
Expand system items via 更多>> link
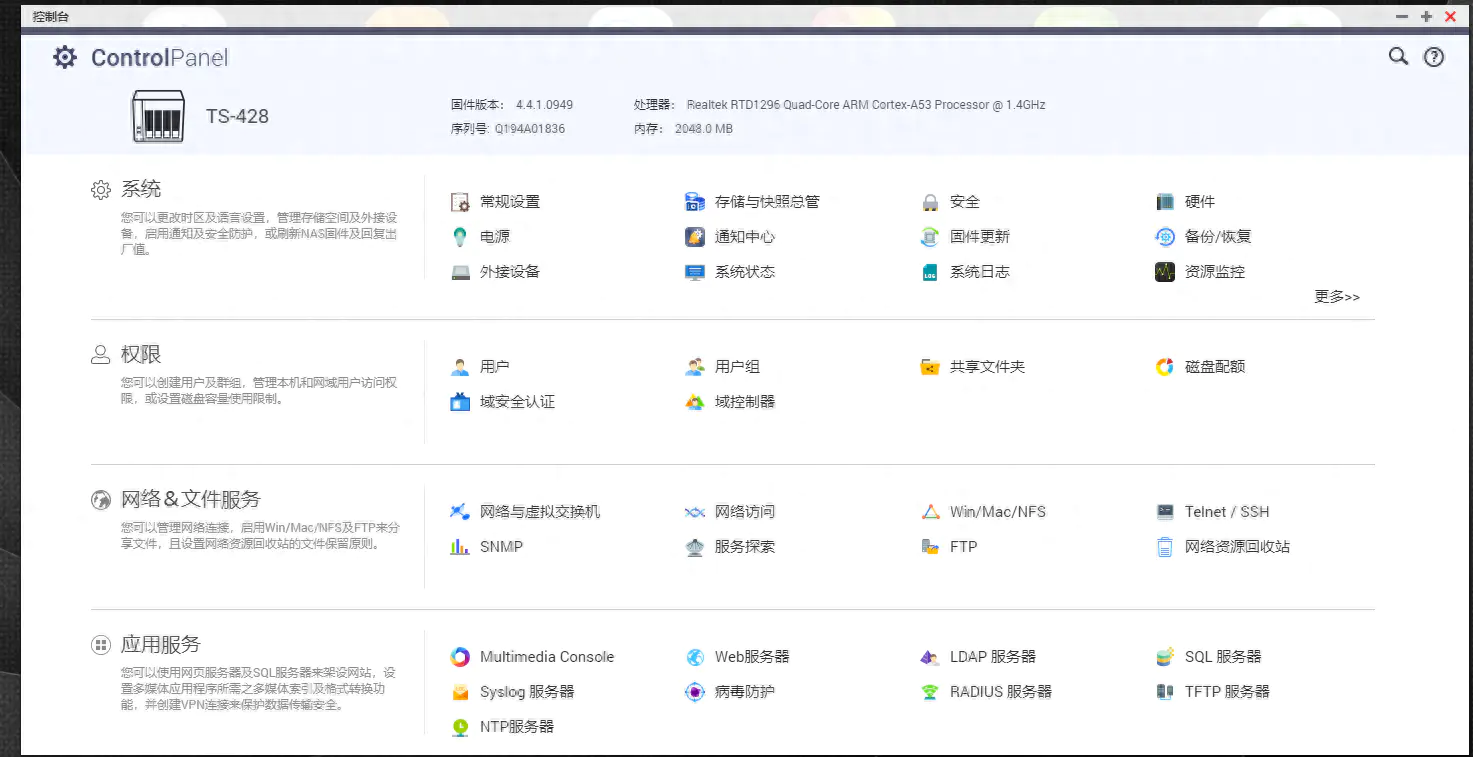[1337, 297]
